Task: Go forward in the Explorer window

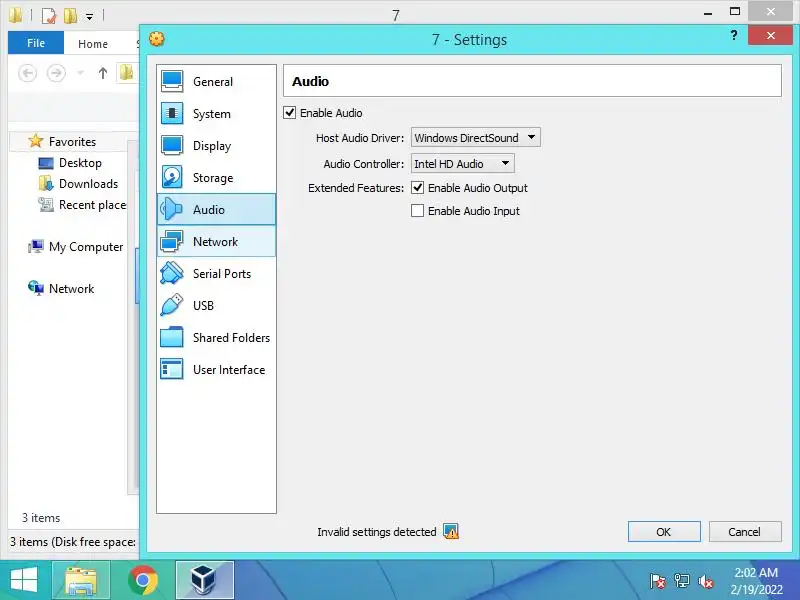Action: [56, 73]
